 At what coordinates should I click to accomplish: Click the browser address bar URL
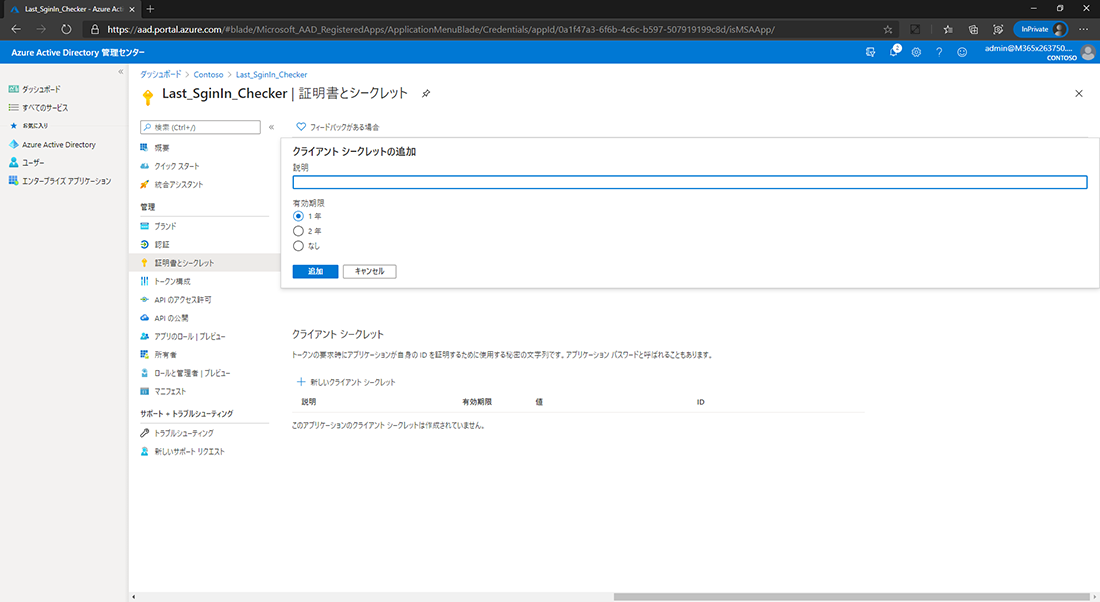tap(441, 29)
